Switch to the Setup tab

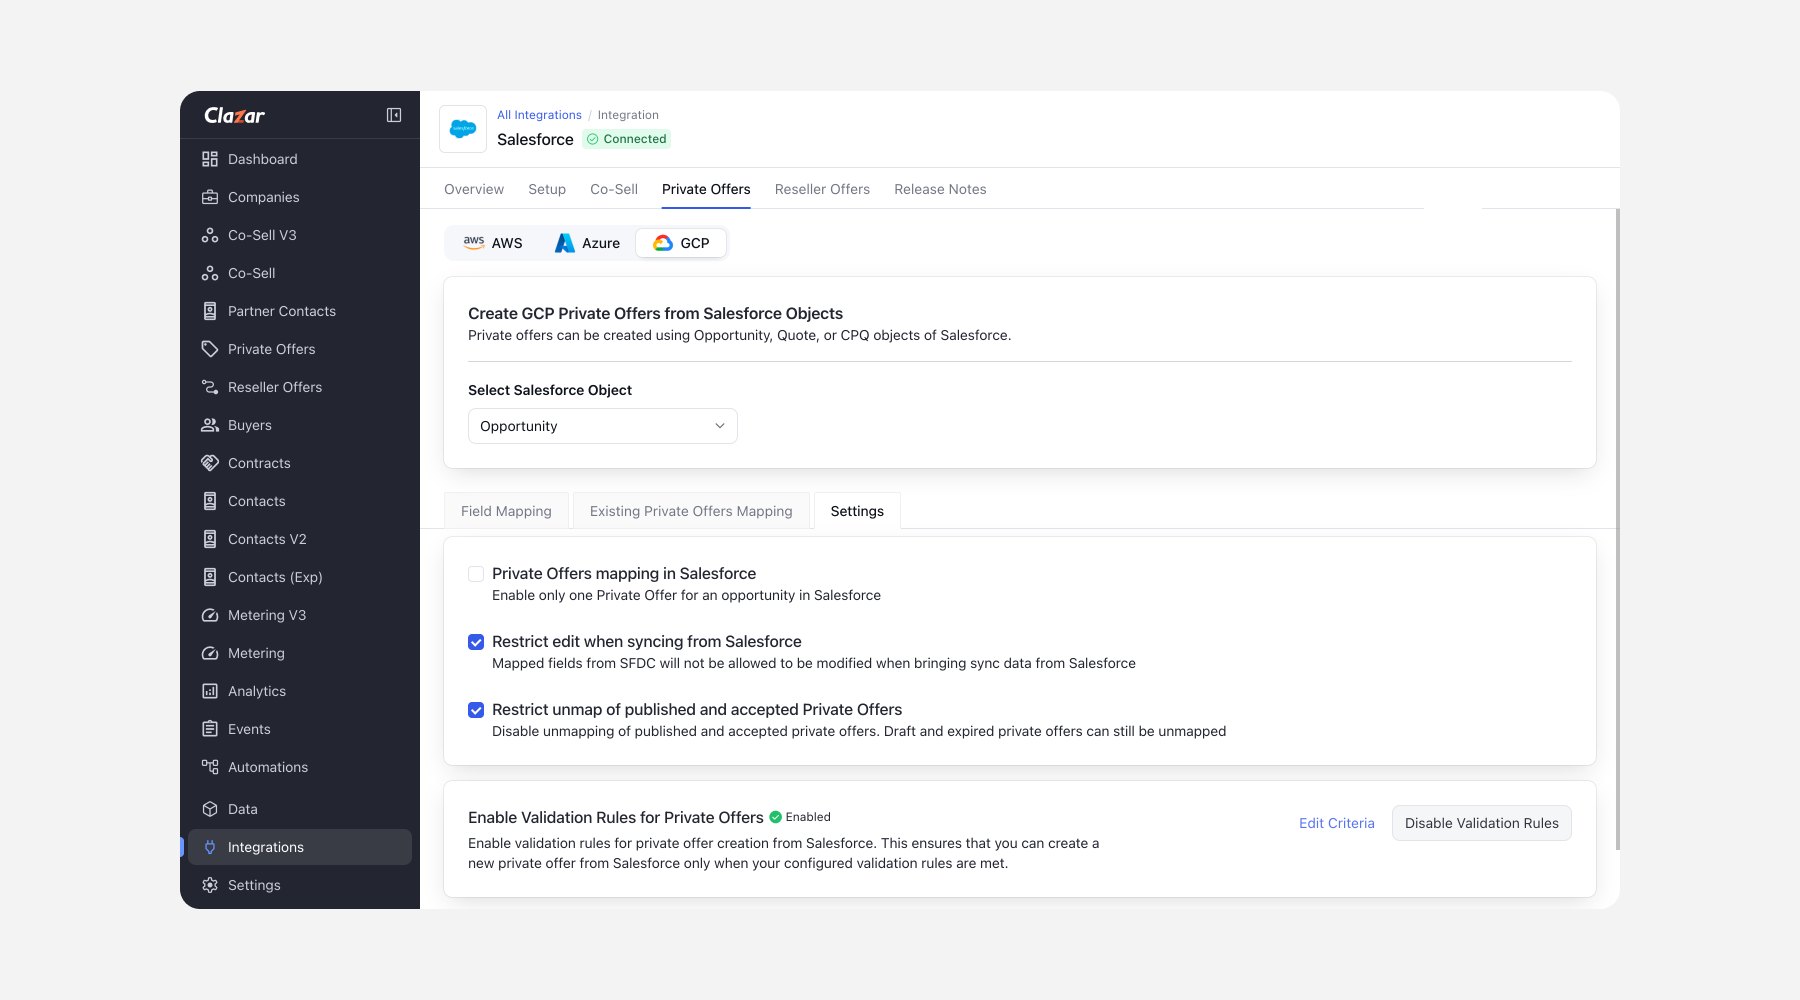pyautogui.click(x=547, y=189)
